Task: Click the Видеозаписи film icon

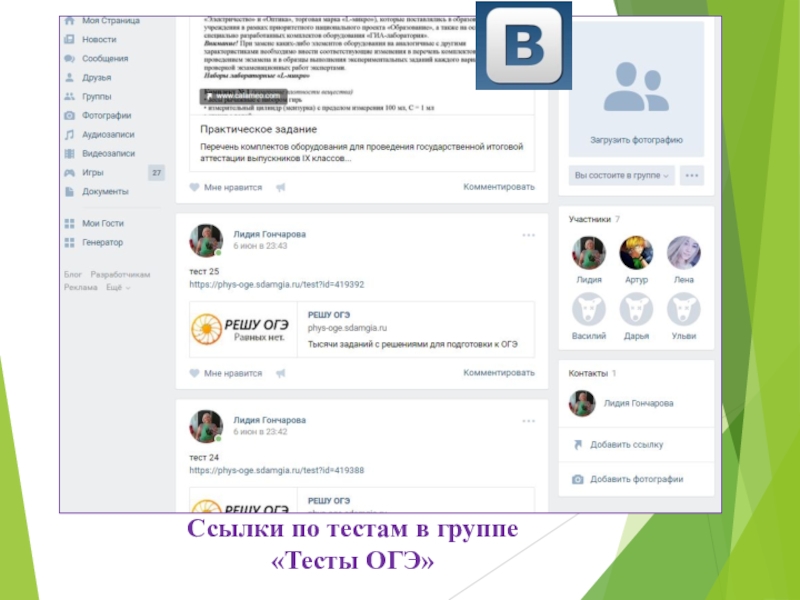Action: tap(69, 154)
